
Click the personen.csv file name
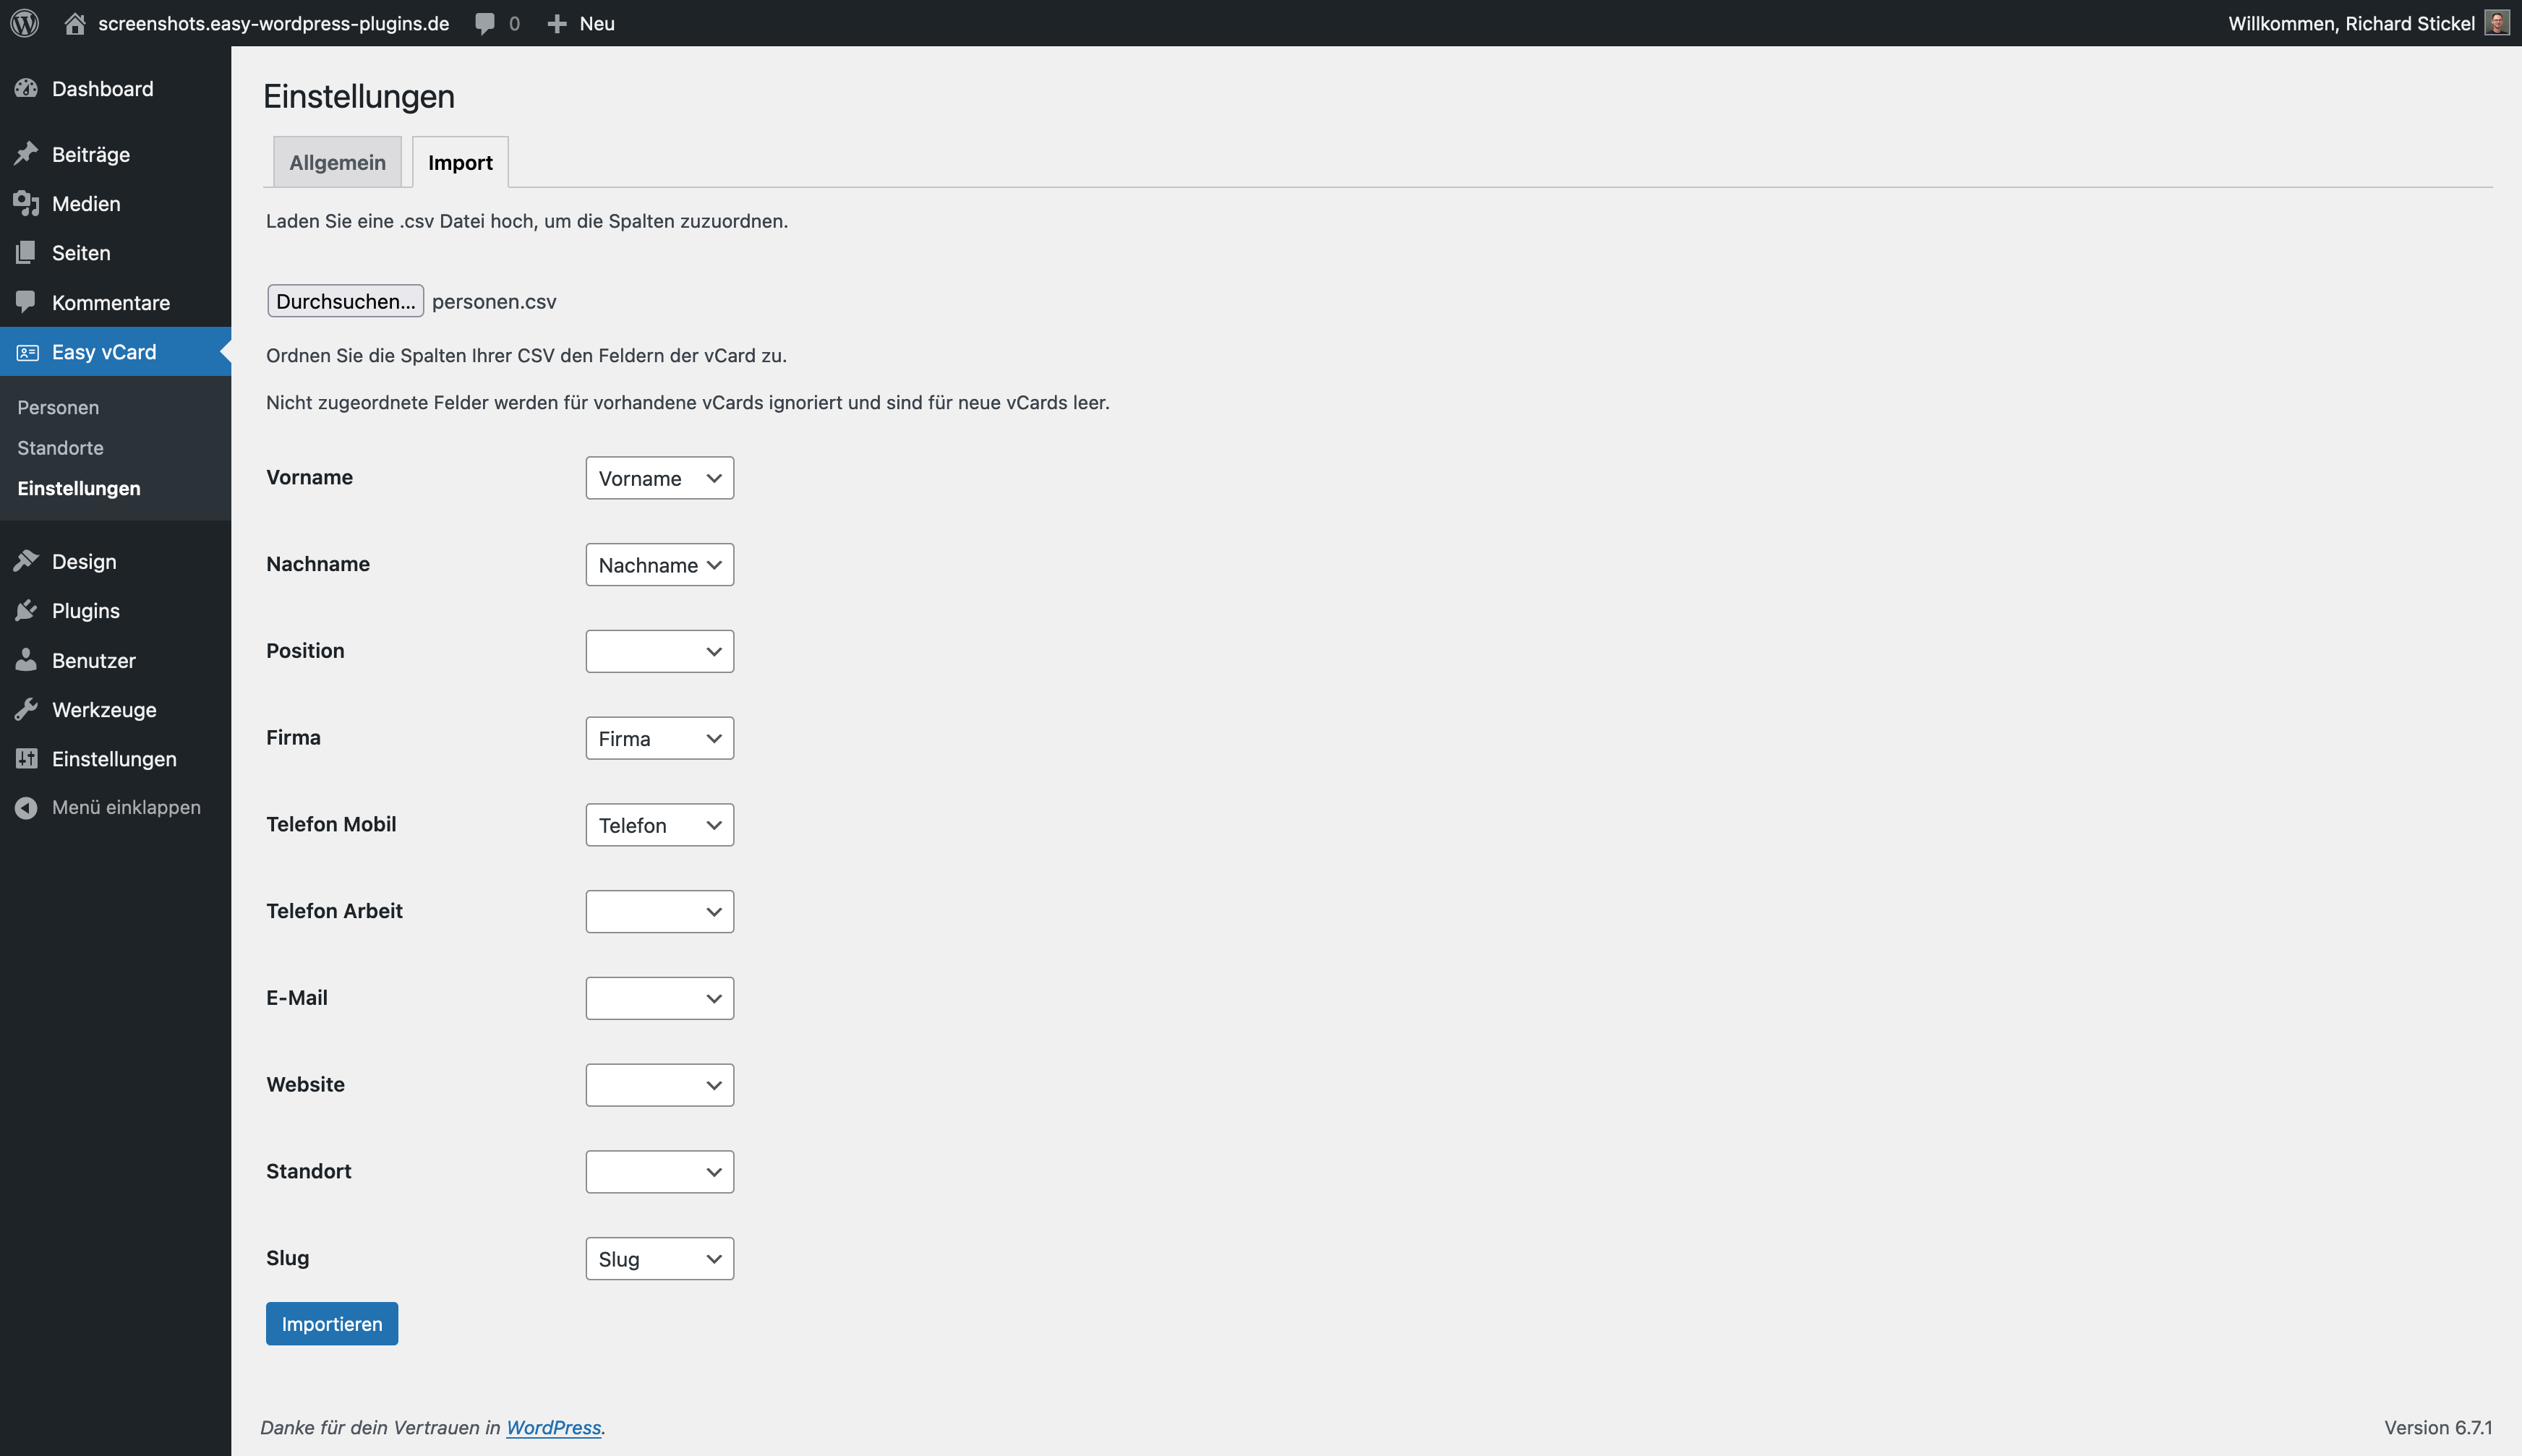tap(494, 302)
